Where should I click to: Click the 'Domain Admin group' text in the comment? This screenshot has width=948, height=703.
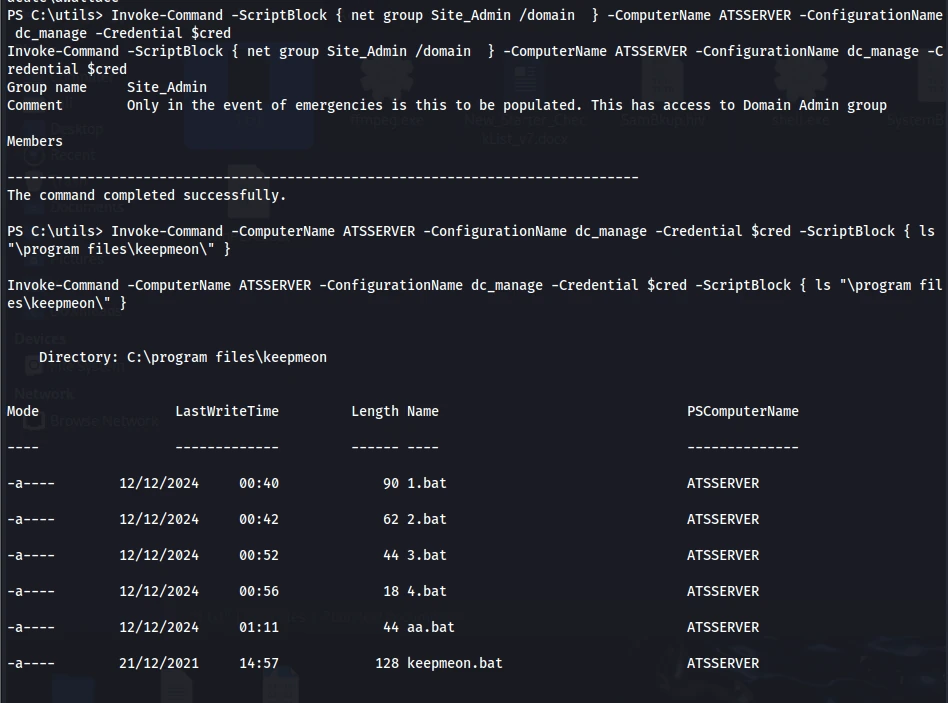tap(814, 106)
